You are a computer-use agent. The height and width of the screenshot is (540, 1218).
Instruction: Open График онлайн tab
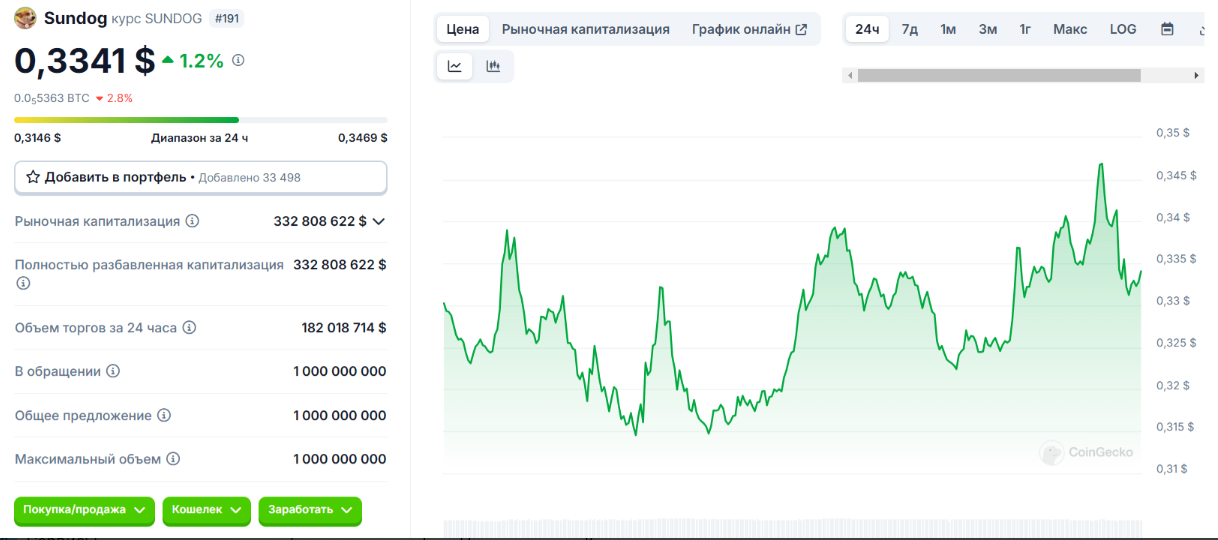coord(750,29)
